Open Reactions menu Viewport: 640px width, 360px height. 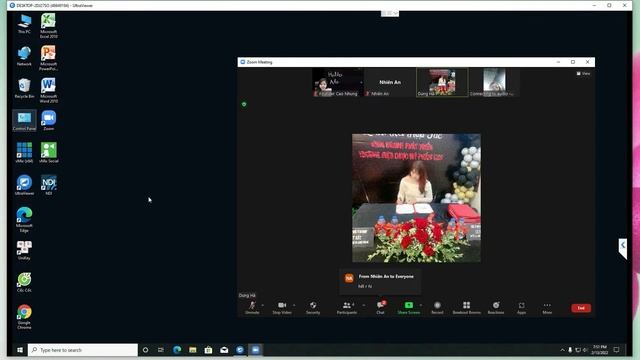496,308
